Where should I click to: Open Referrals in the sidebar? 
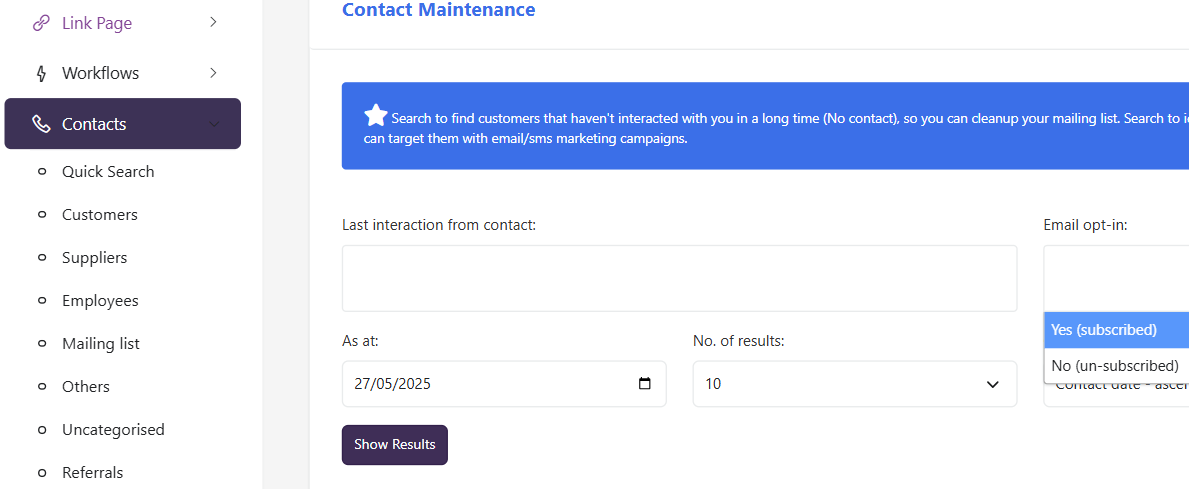click(93, 472)
